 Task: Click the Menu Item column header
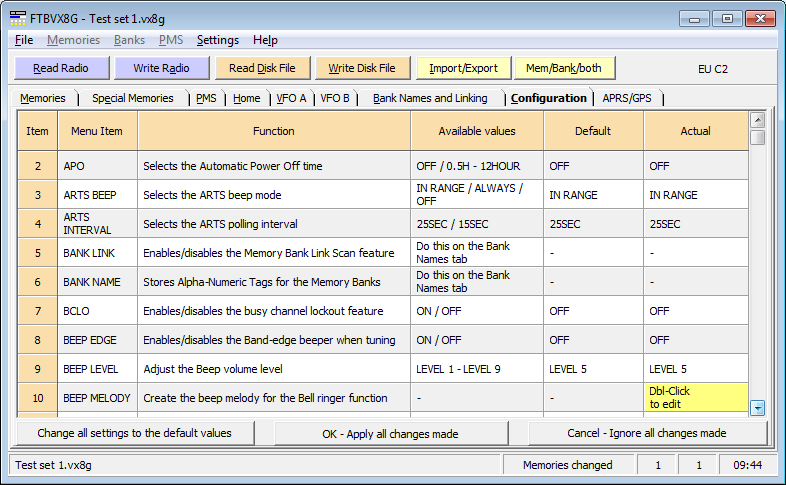(x=97, y=131)
